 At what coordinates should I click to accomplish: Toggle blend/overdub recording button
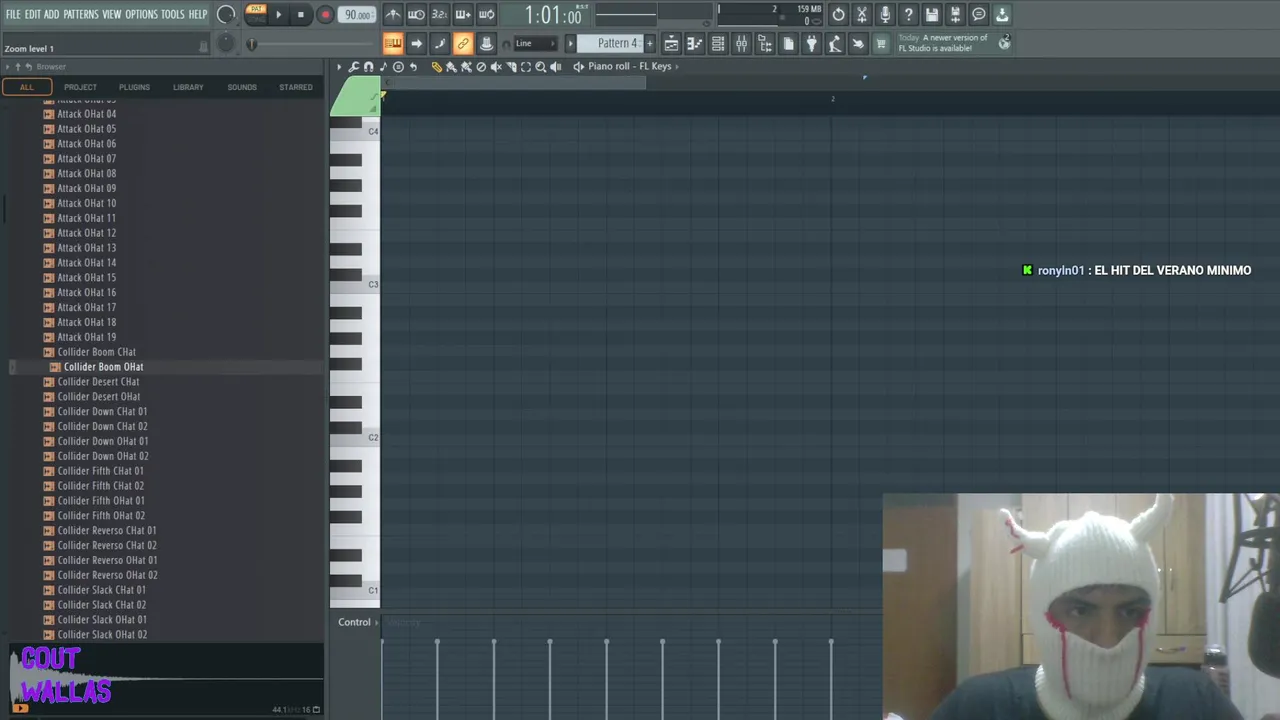(462, 15)
